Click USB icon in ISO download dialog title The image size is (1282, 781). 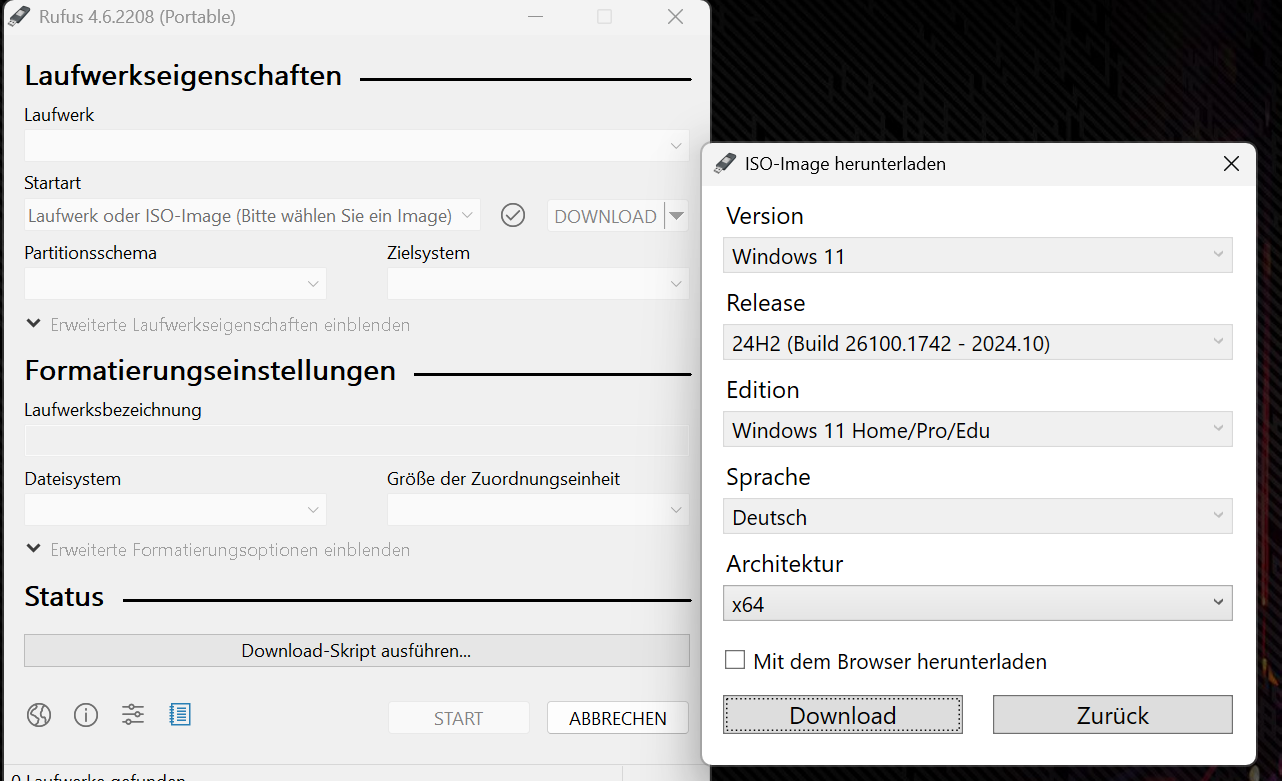click(725, 163)
